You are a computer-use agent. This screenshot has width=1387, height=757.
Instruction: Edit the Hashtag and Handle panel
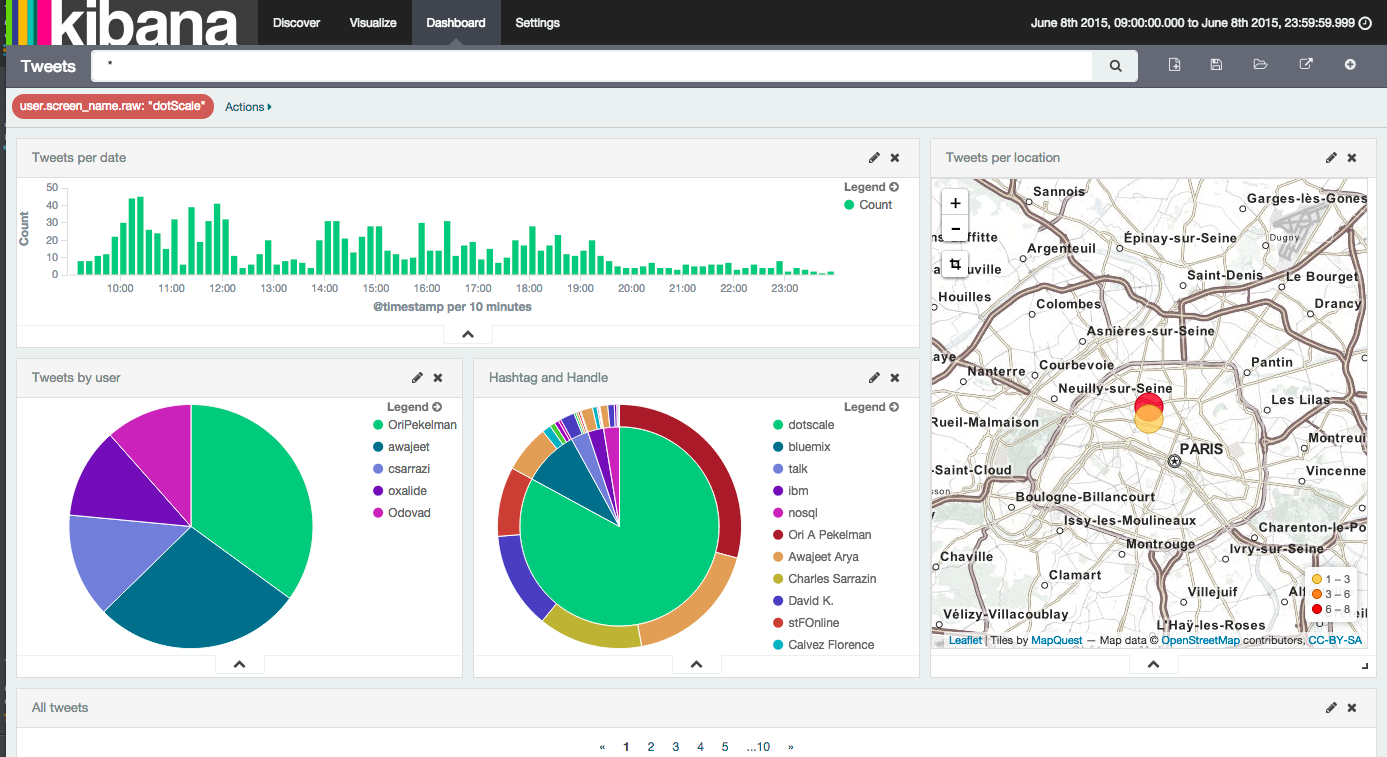[874, 378]
